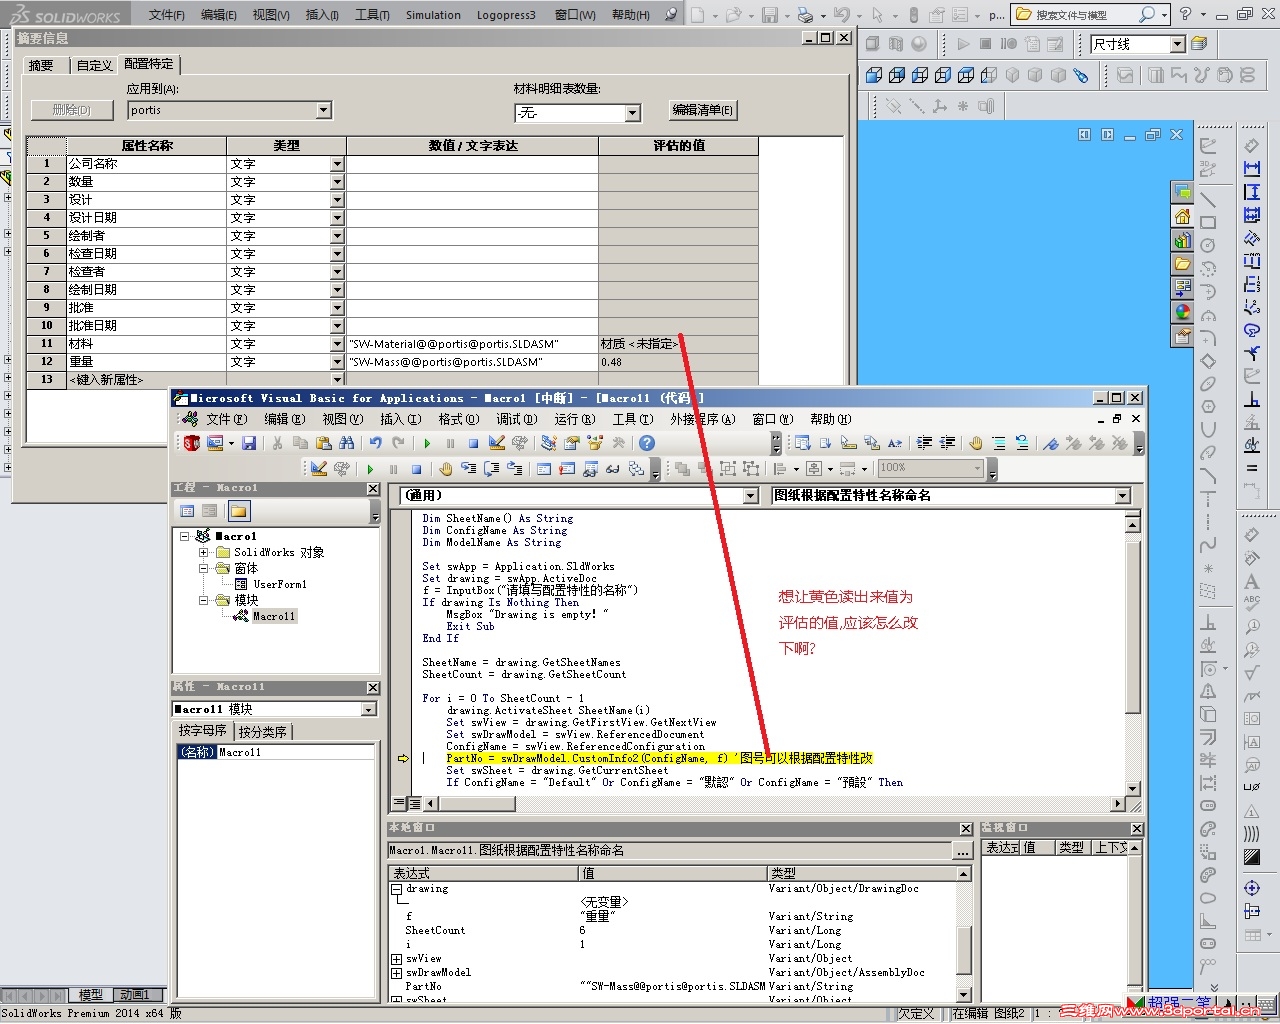
Task: Expand swView in the Locals window
Action: 396,958
